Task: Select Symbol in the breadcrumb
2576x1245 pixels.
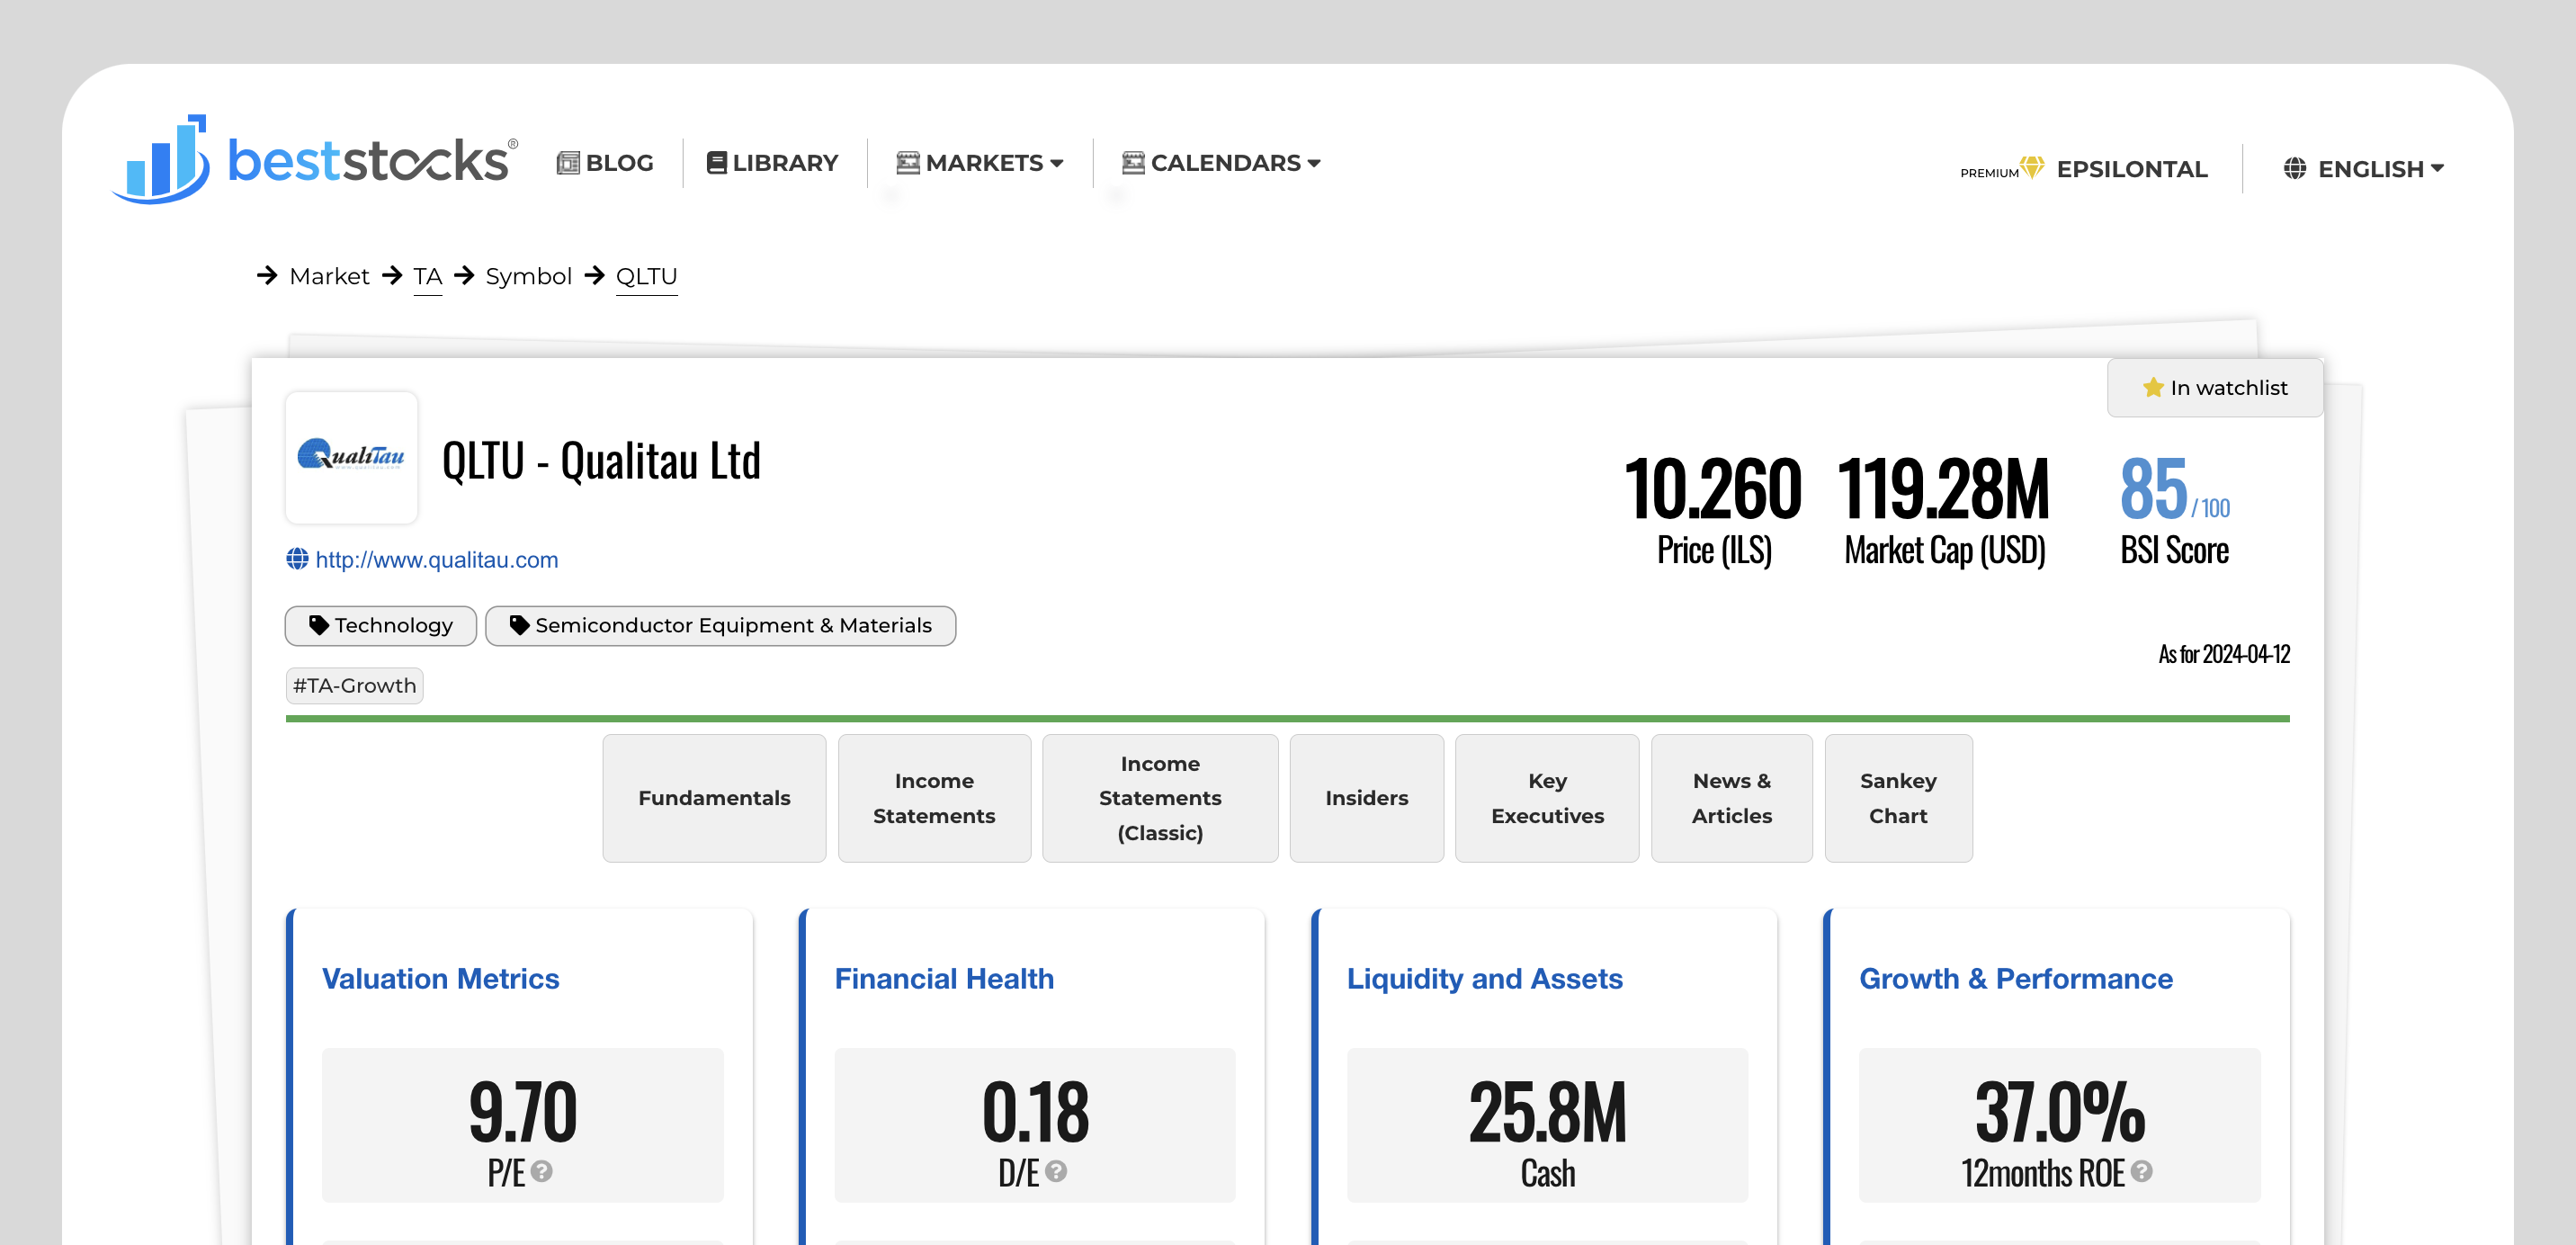Action: point(528,276)
